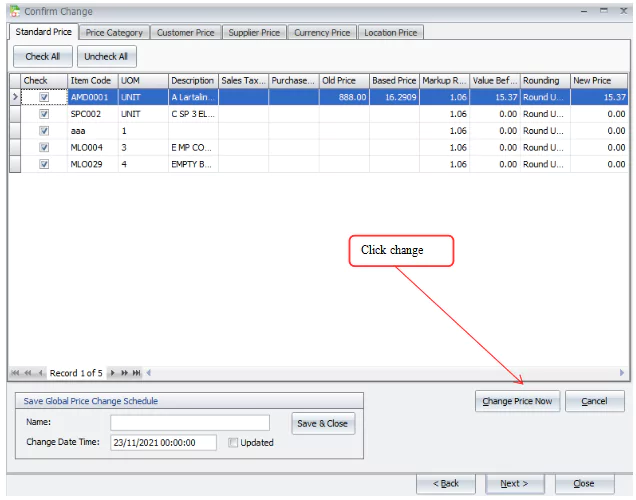Sort by Based Price column header

pyautogui.click(x=394, y=81)
